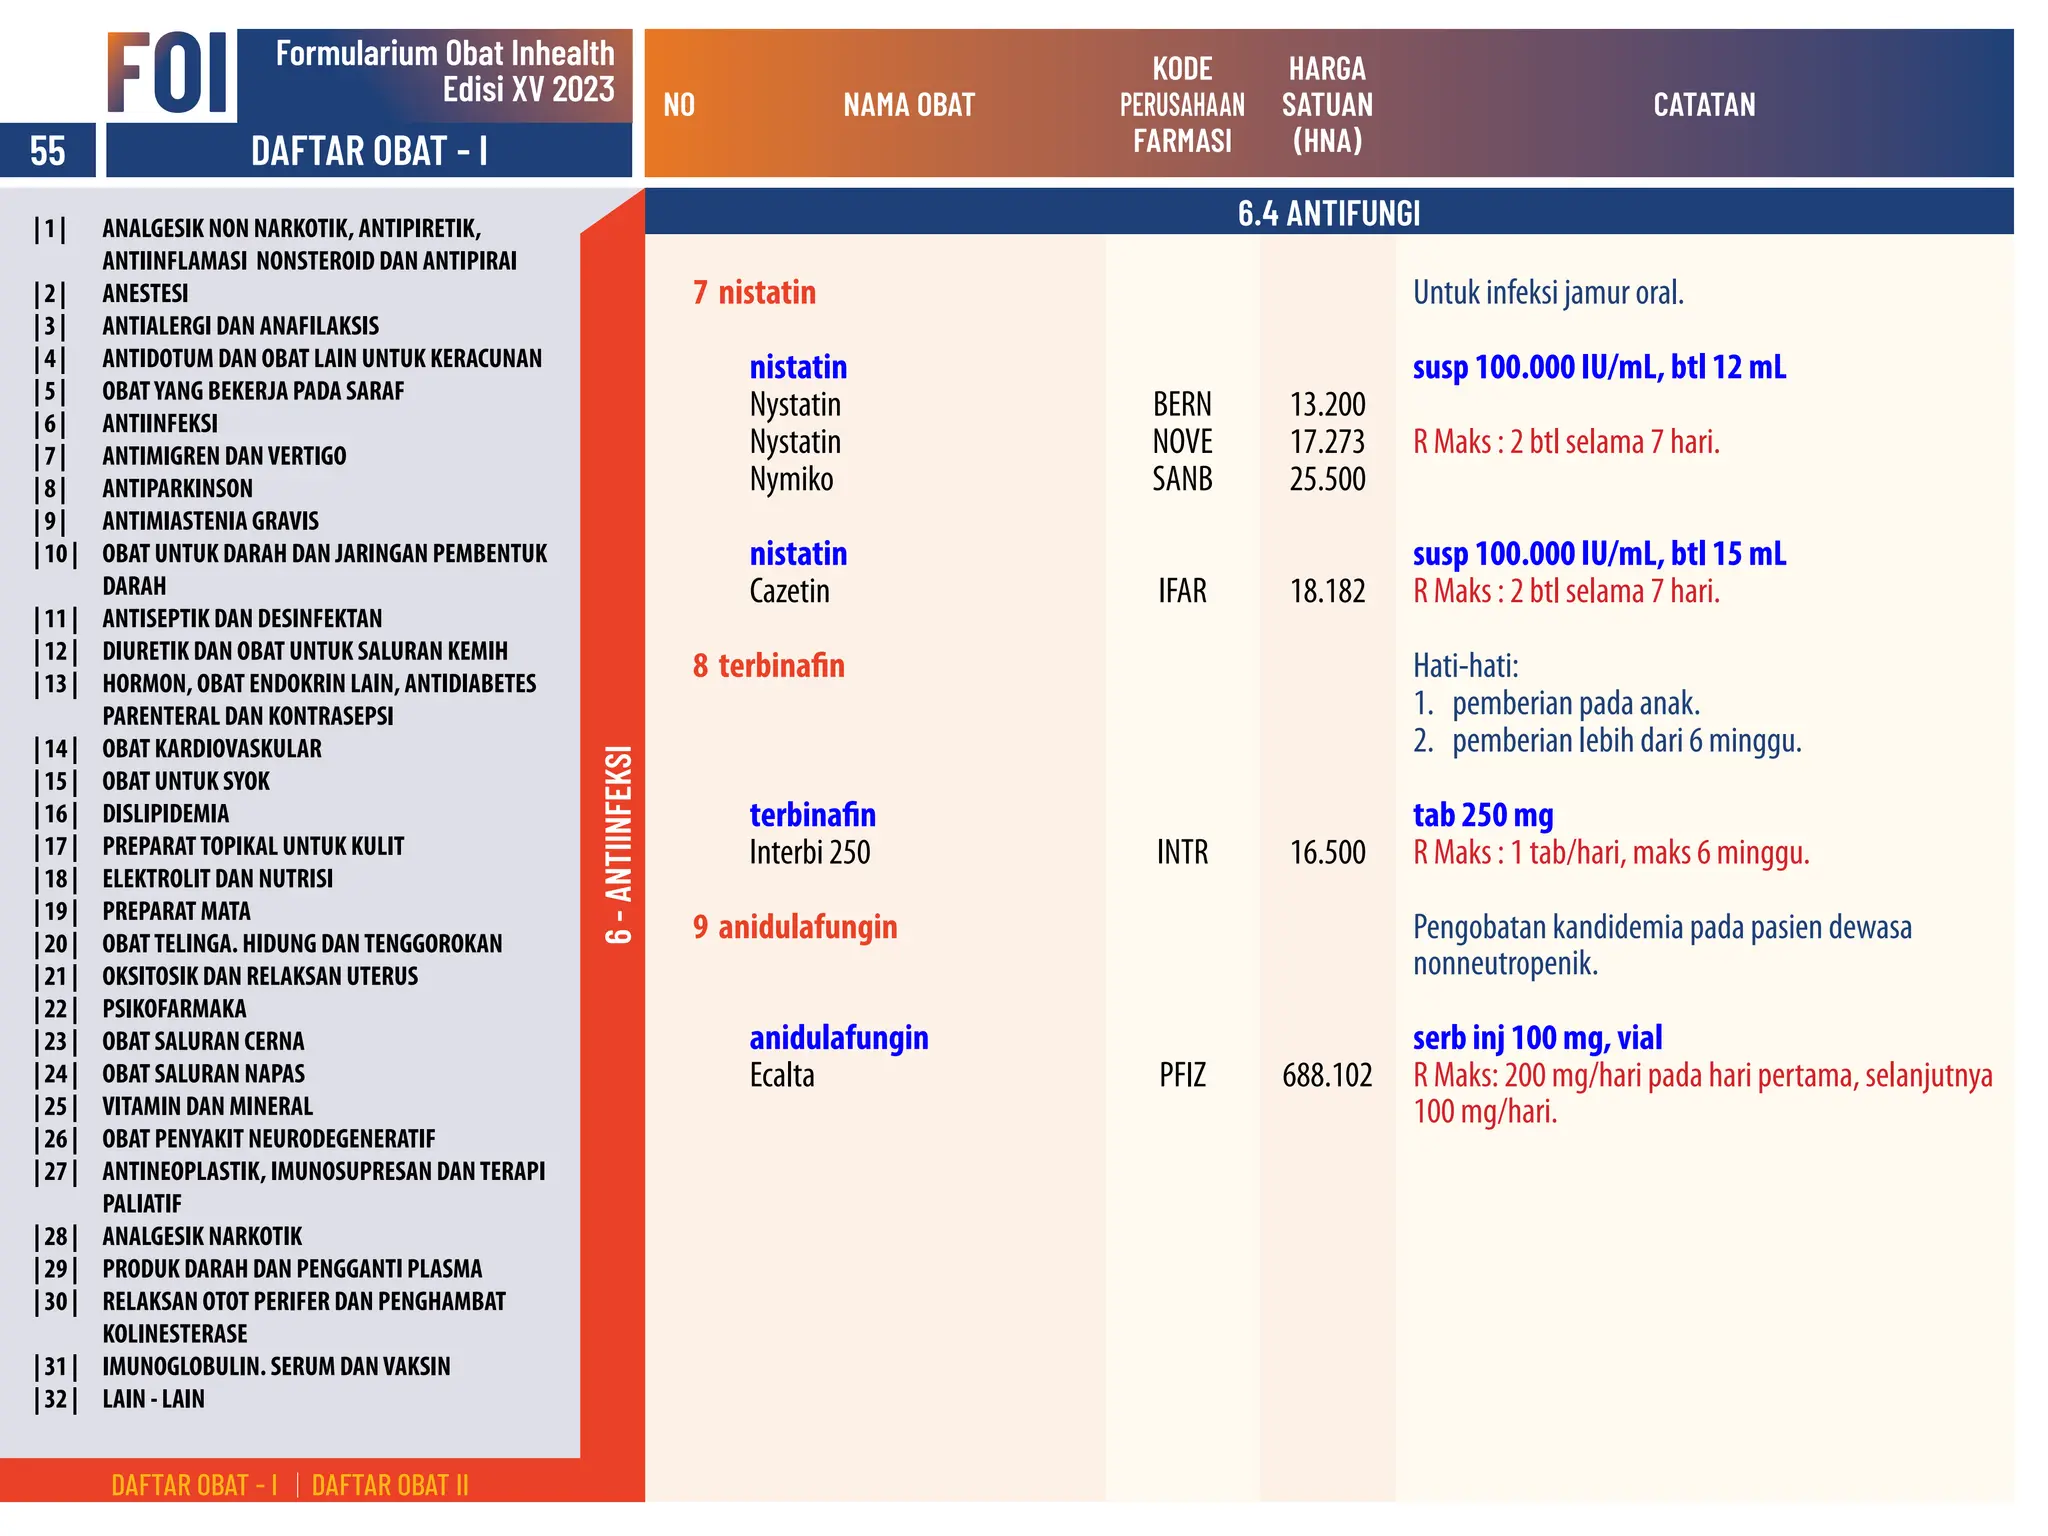Image resolution: width=2048 pixels, height=1536 pixels.
Task: Click the page number 55 box
Action: 47,151
